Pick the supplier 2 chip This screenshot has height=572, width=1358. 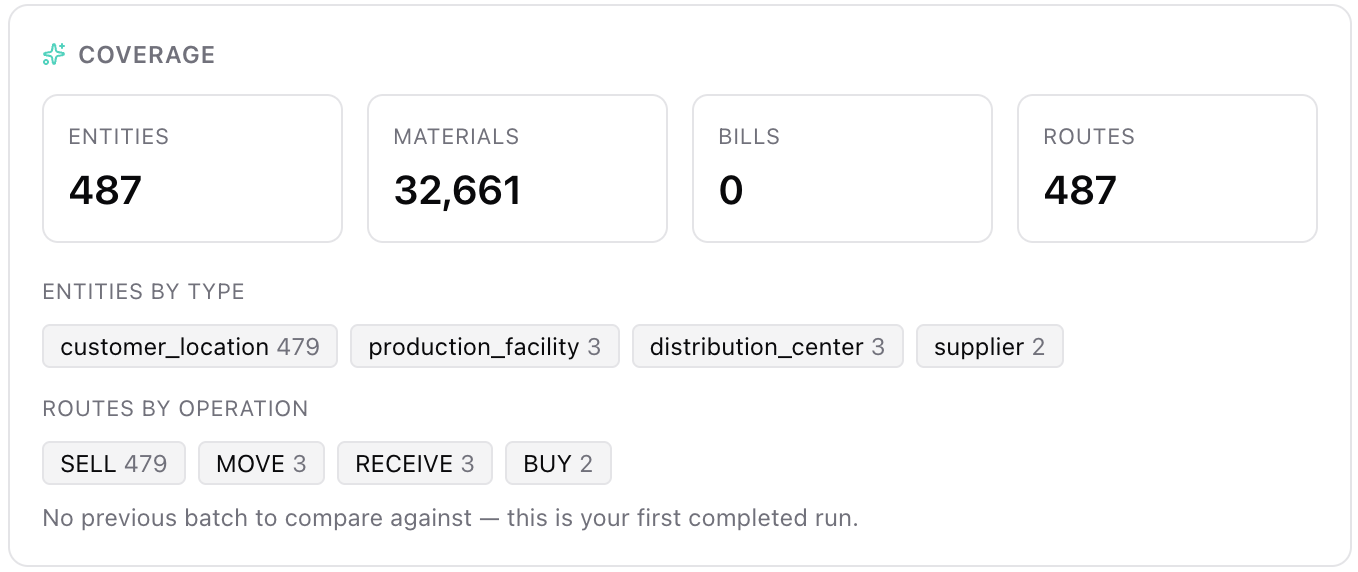990,346
